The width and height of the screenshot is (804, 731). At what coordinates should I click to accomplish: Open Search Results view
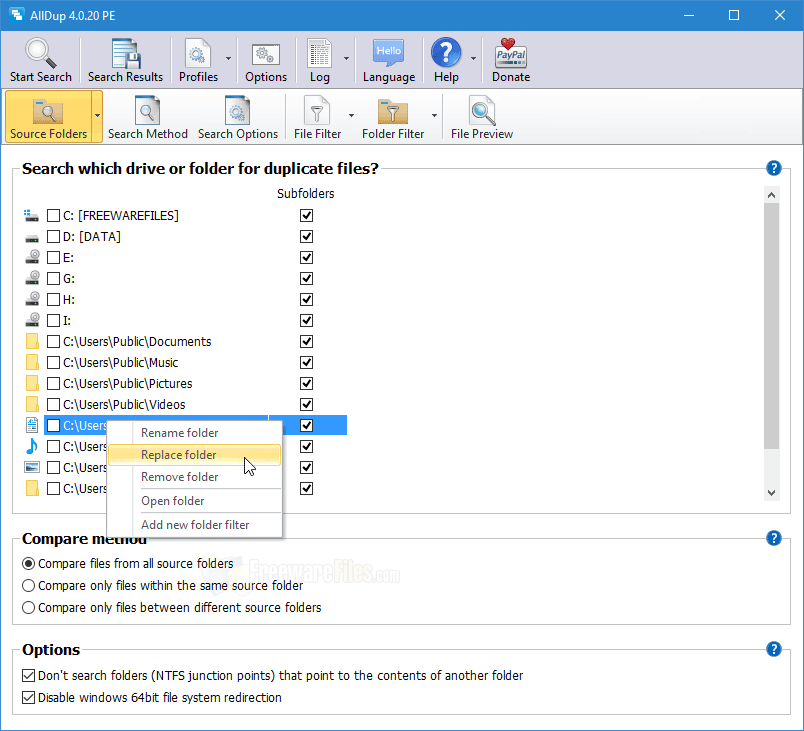(125, 59)
